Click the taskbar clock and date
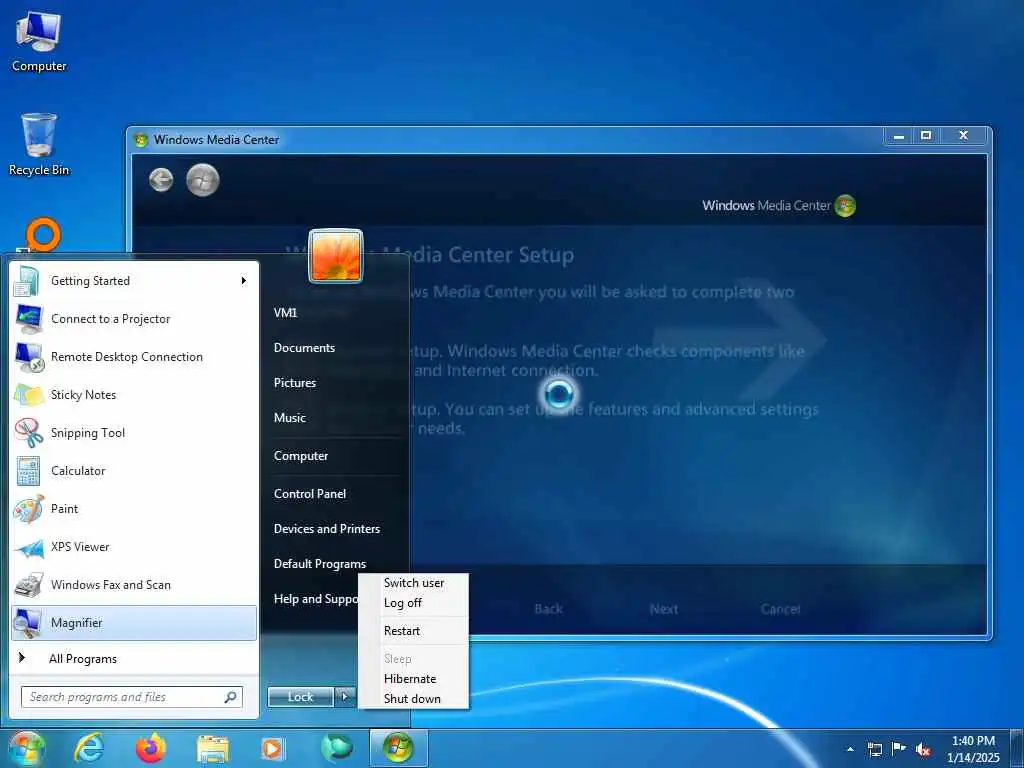Viewport: 1024px width, 768px height. tap(973, 749)
